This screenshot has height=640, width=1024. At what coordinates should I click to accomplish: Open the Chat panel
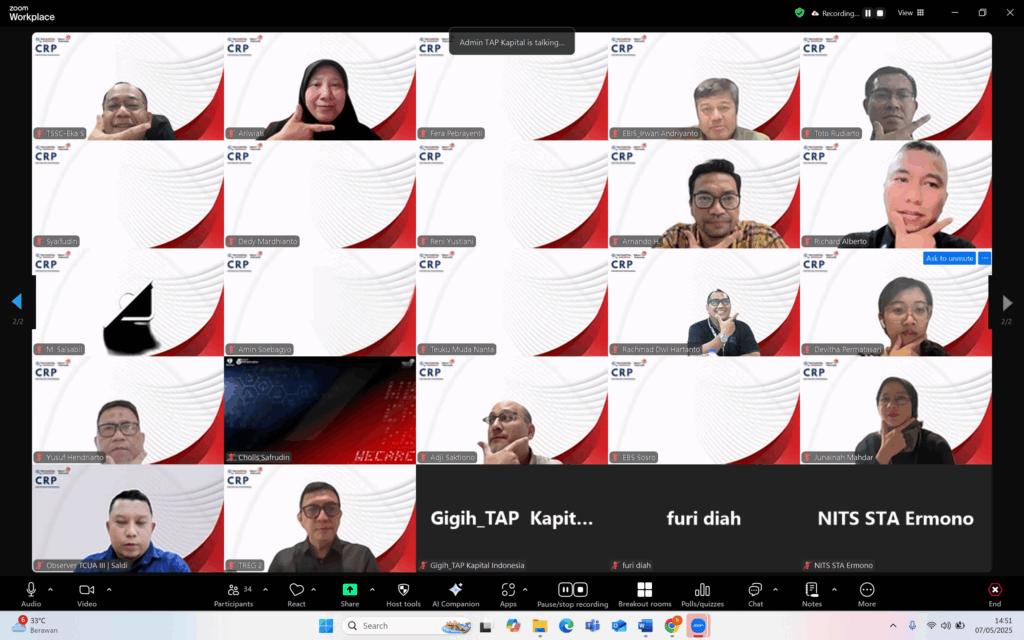click(x=756, y=594)
